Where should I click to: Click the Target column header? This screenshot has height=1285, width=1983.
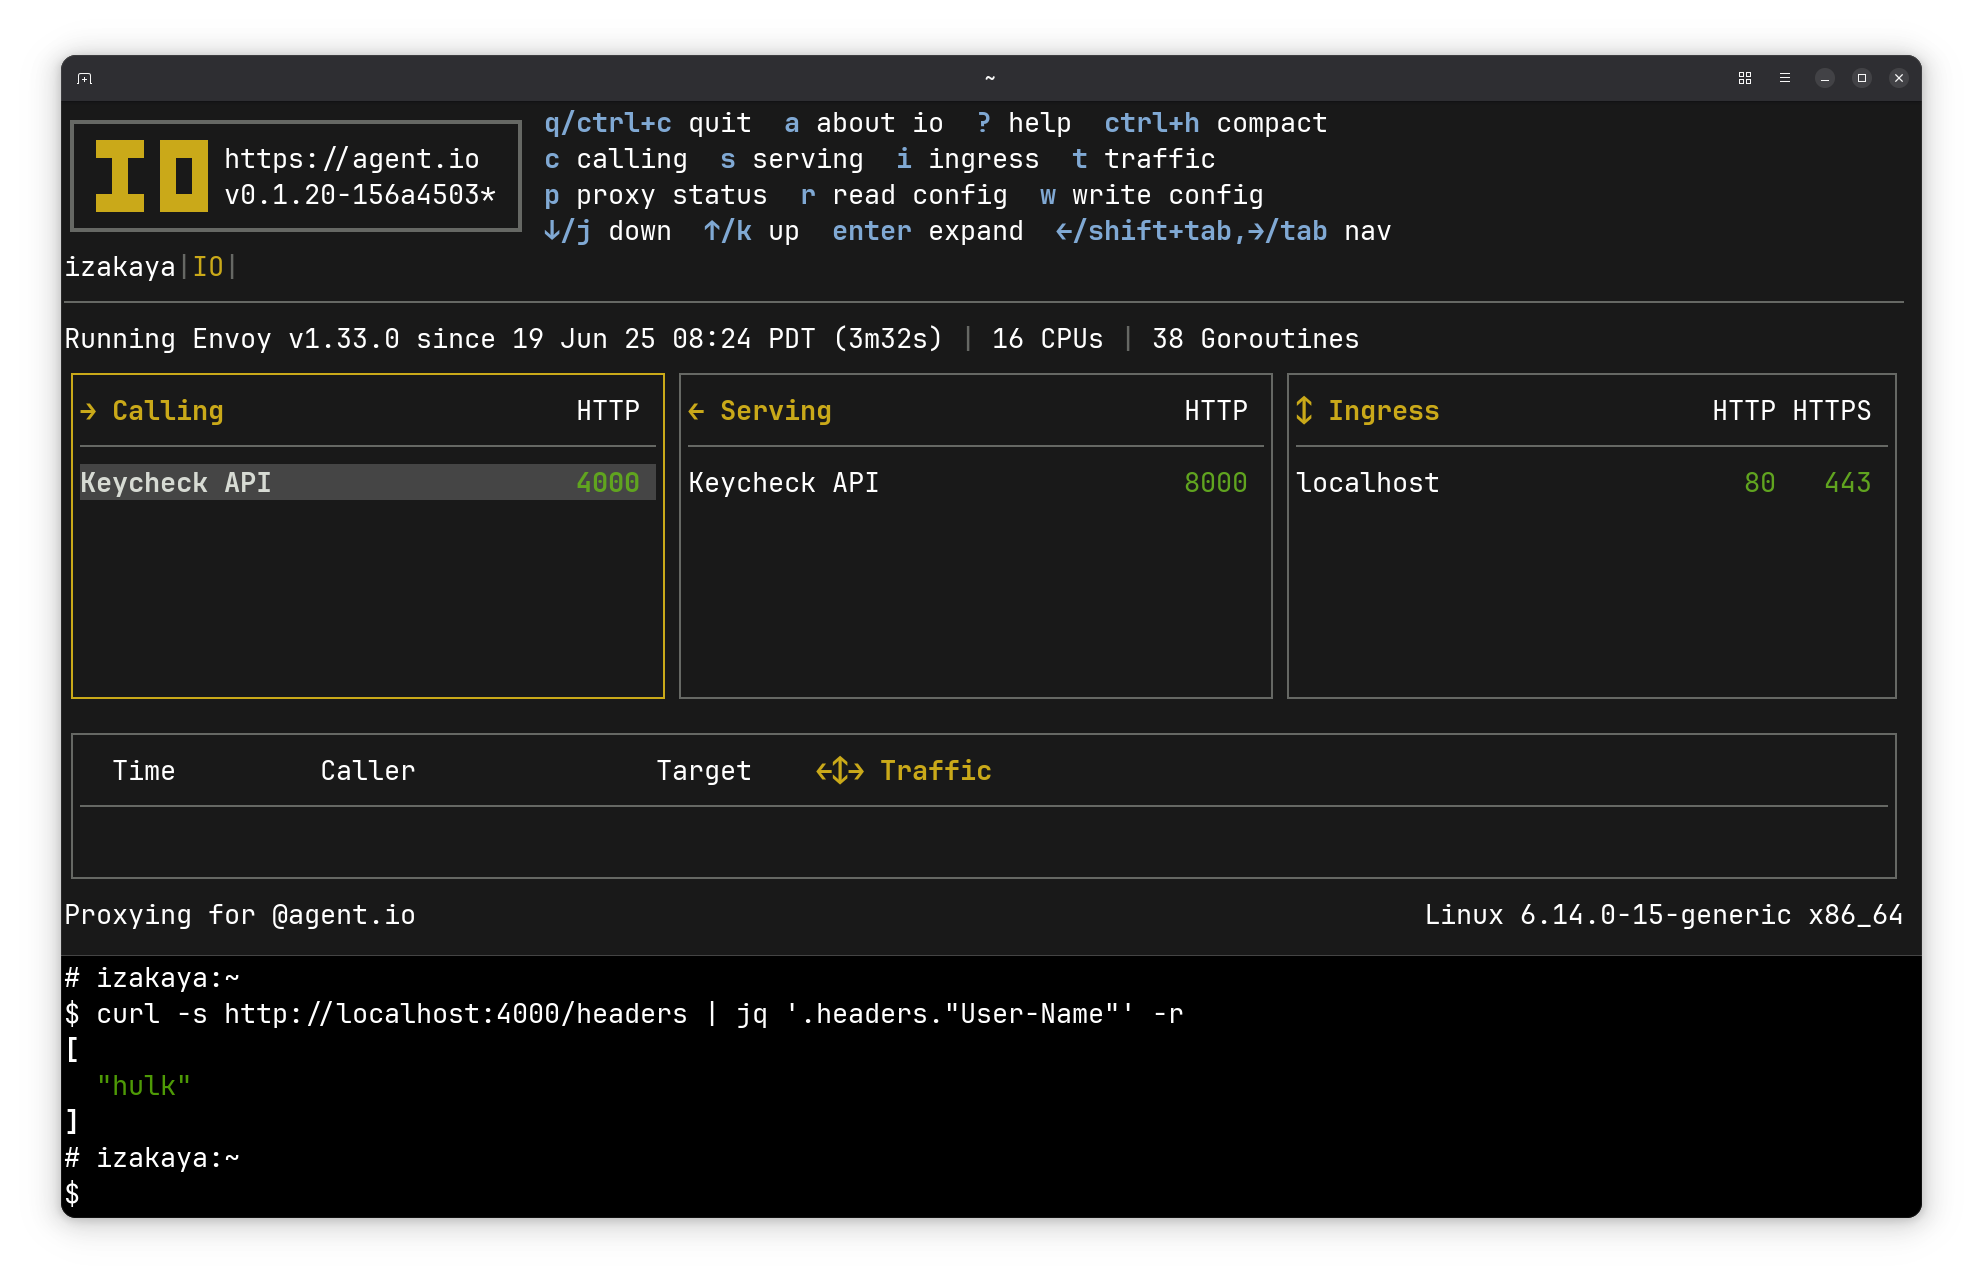pos(704,771)
